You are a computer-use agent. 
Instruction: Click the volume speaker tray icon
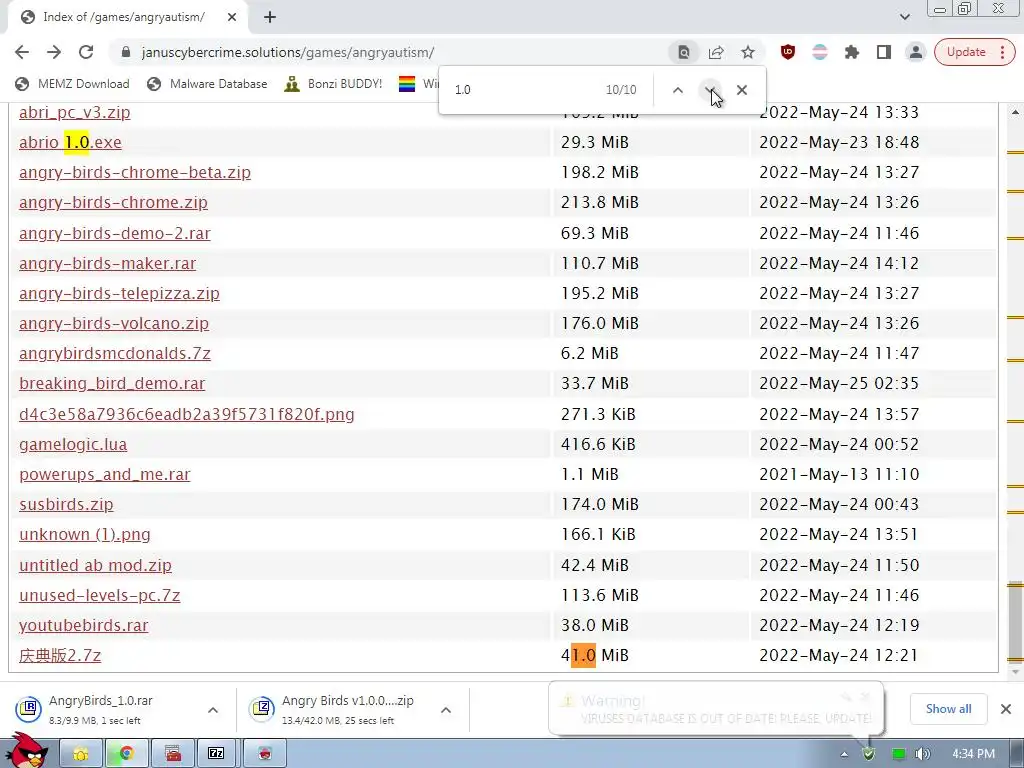click(x=921, y=754)
